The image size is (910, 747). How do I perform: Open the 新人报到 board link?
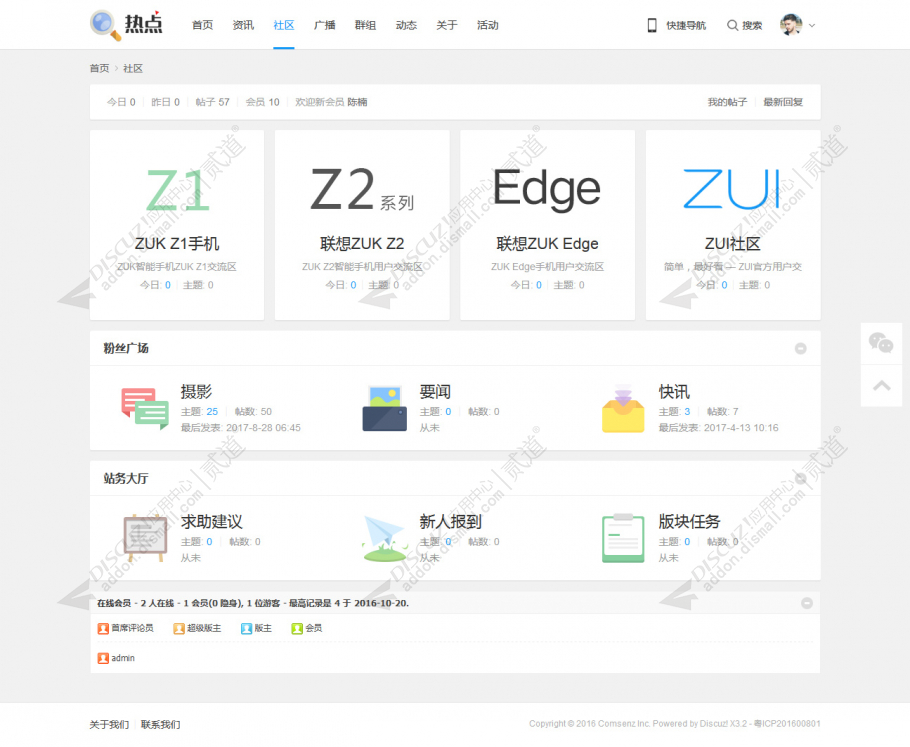(x=451, y=522)
